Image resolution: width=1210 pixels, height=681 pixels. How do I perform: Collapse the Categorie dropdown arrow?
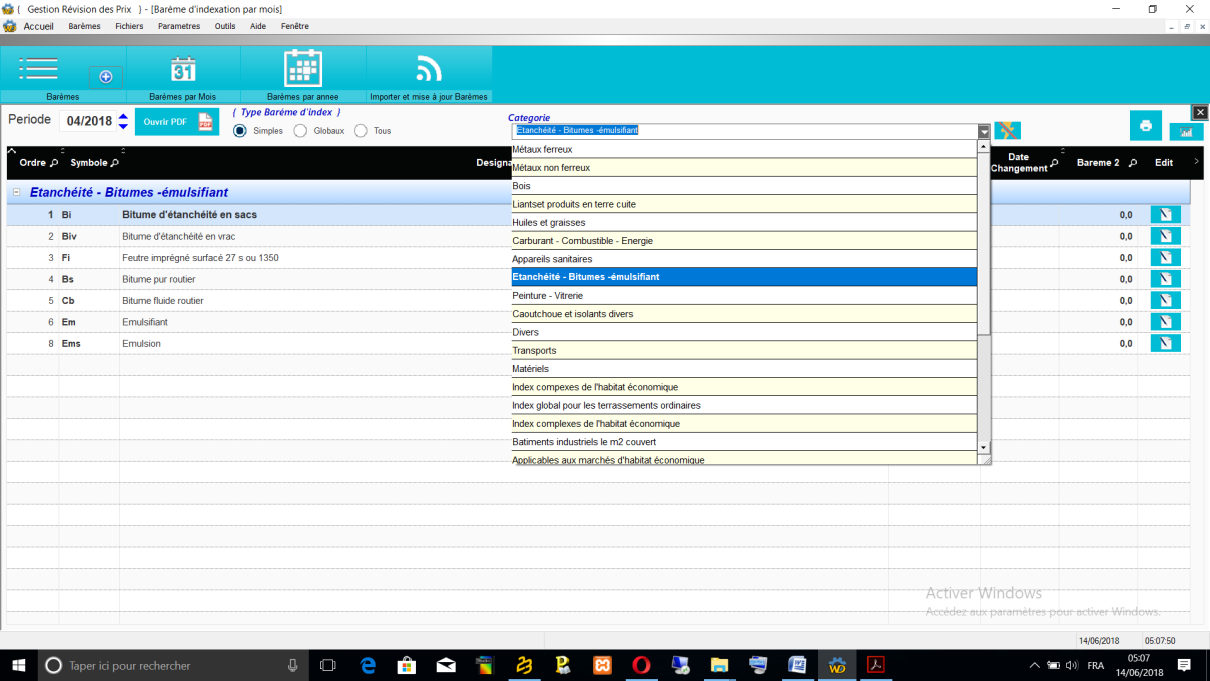984,131
